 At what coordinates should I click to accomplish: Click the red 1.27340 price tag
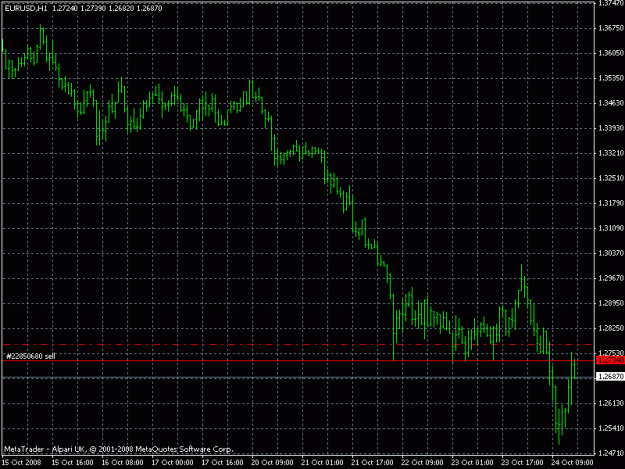pos(610,360)
